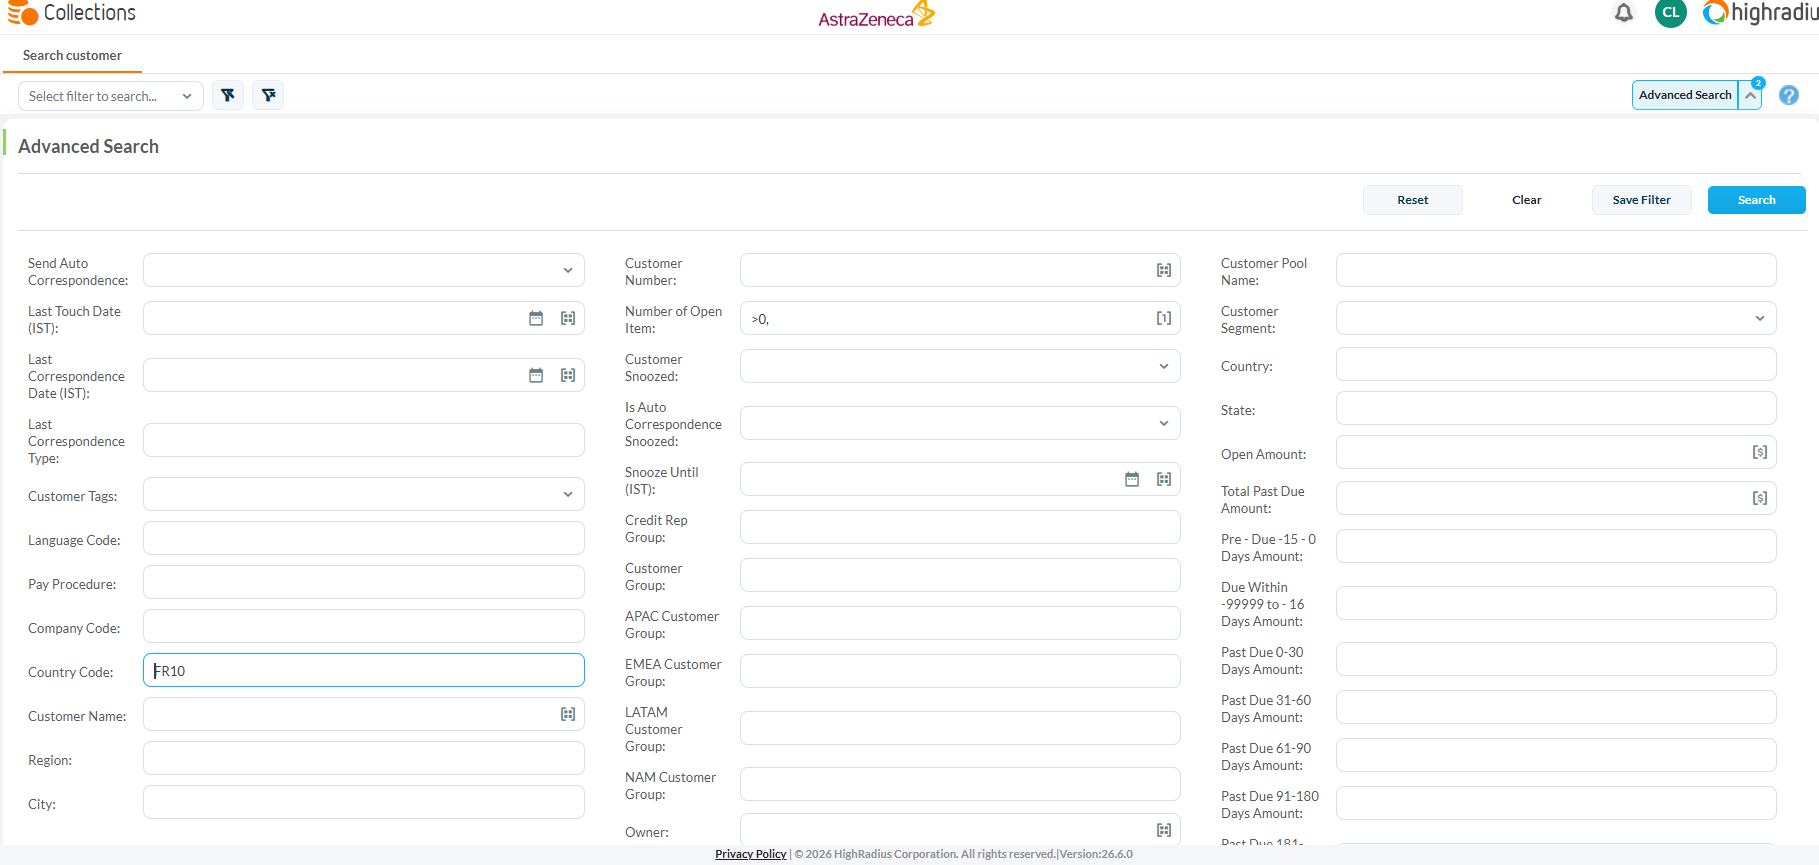
Task: Open the Select filter to search dropdown
Action: click(x=111, y=96)
